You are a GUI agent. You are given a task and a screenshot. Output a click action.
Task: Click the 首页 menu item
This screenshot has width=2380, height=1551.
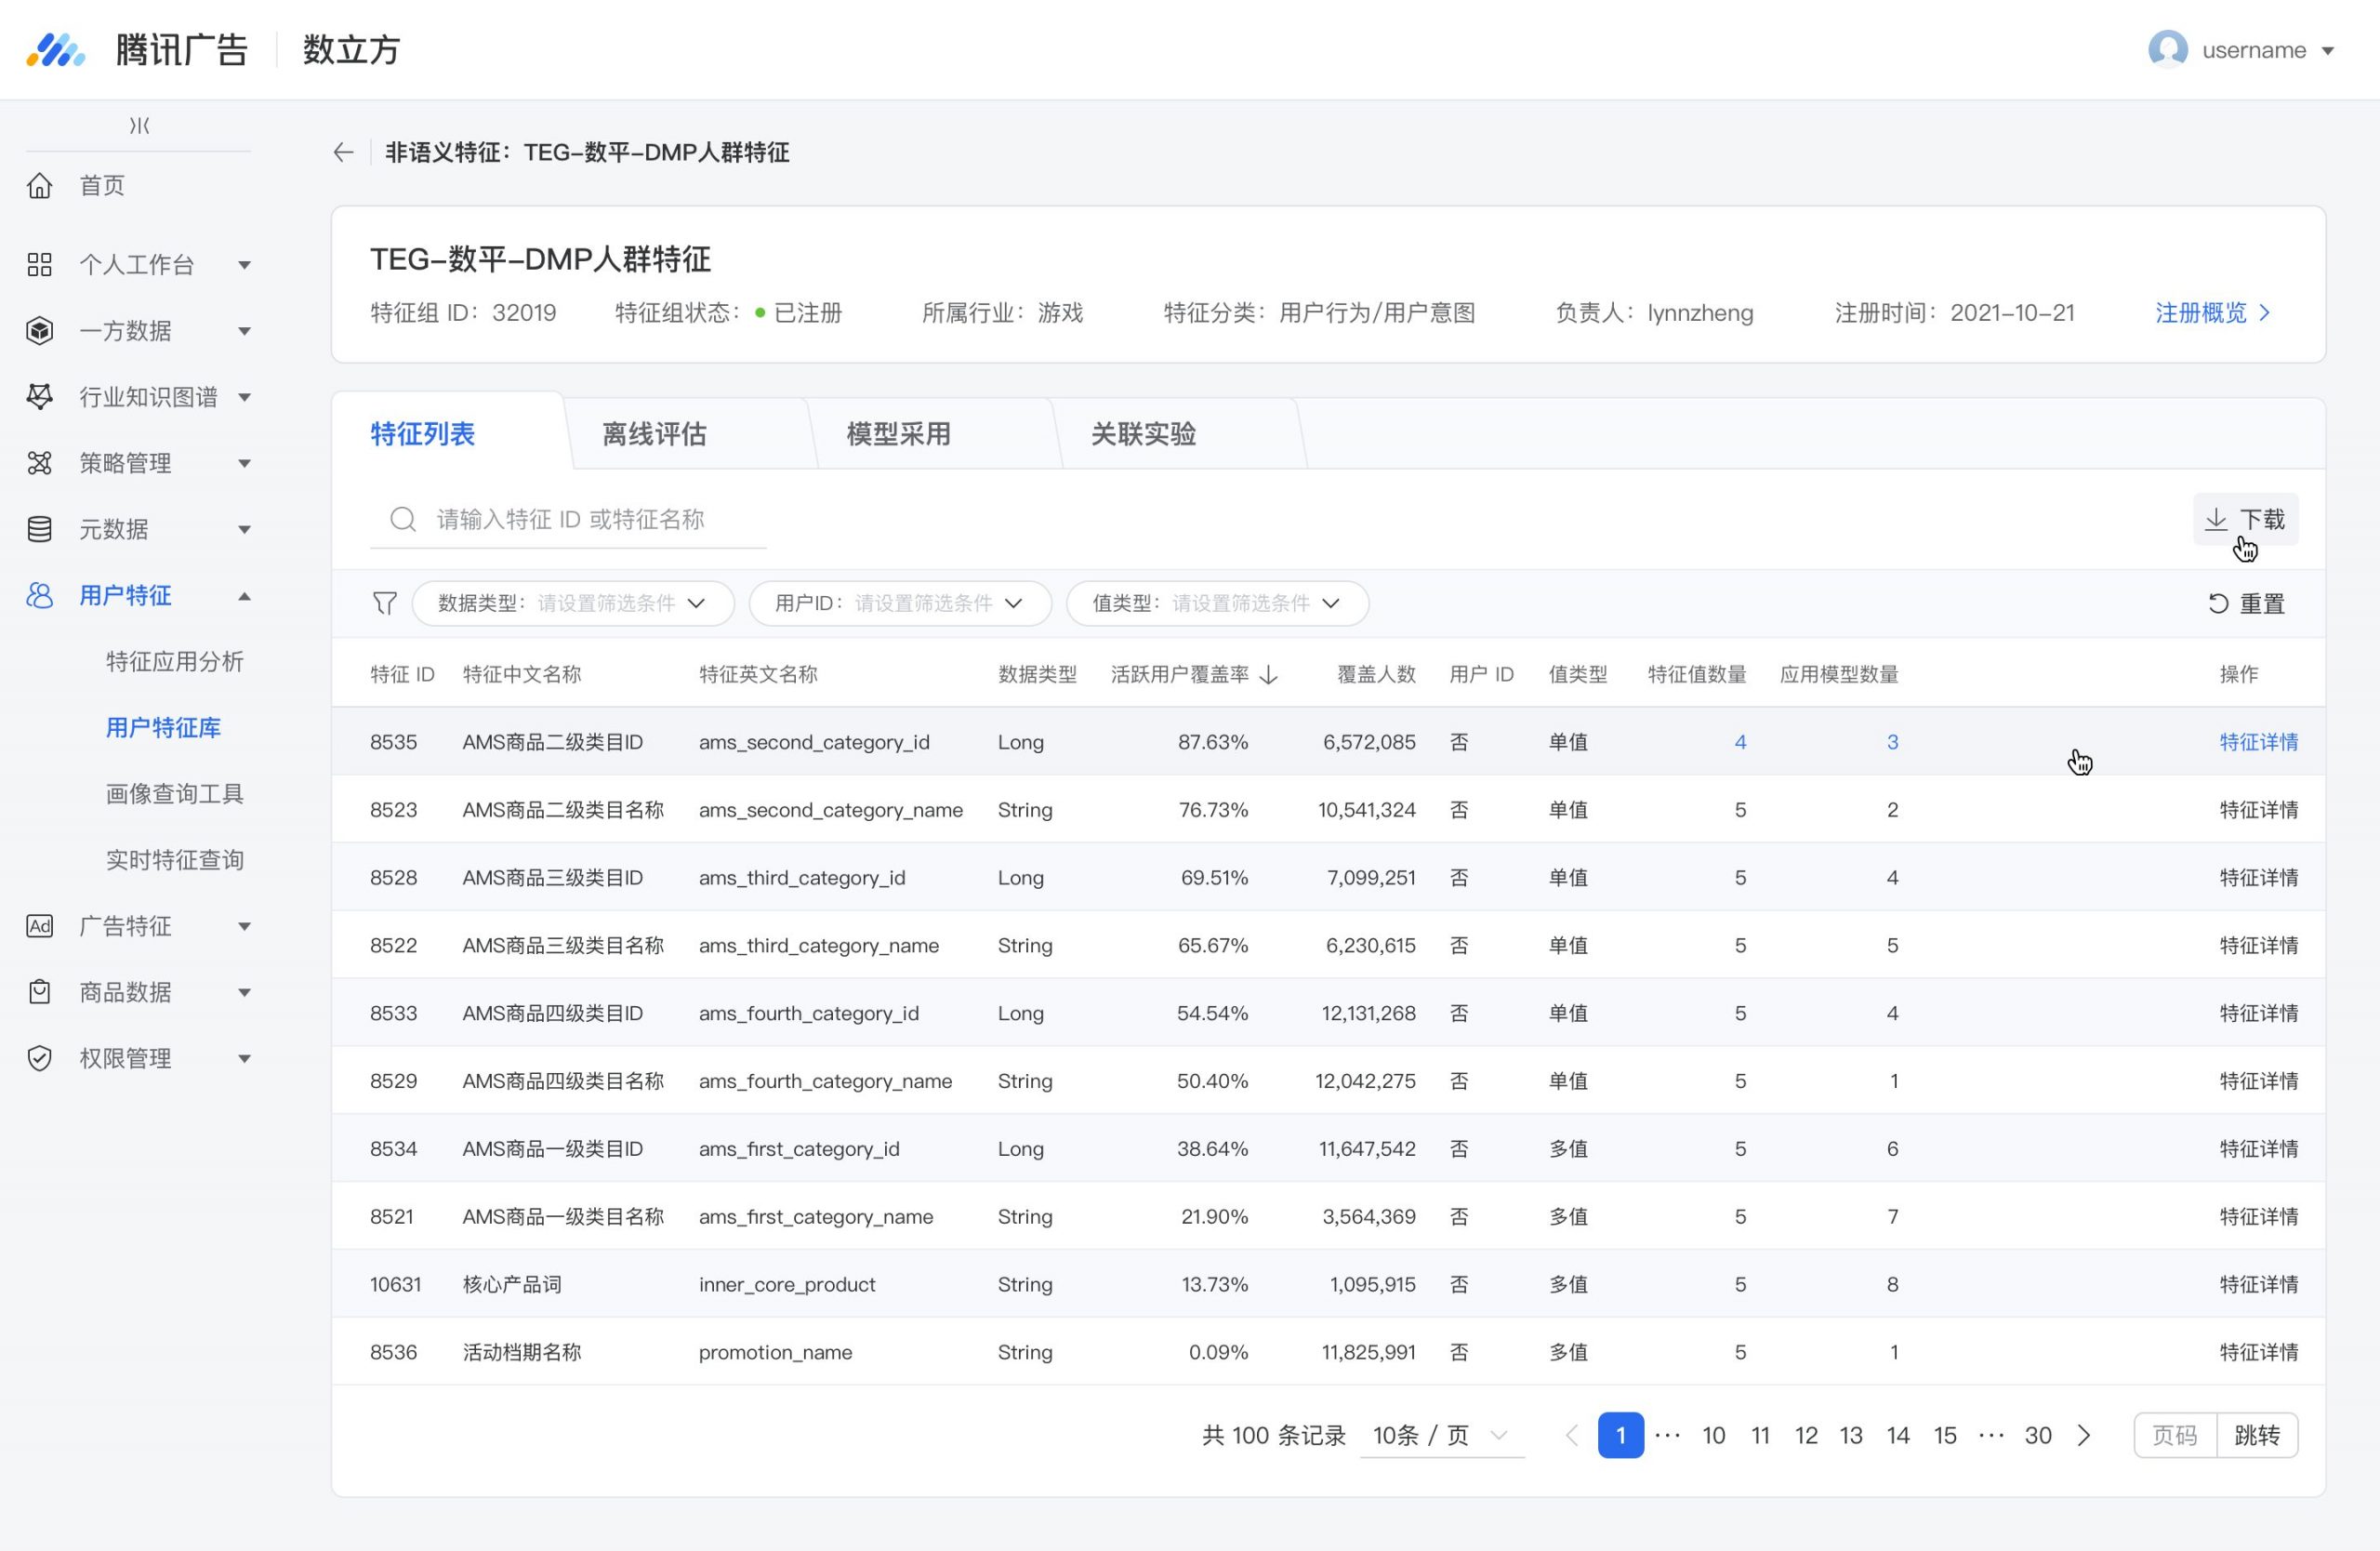pyautogui.click(x=102, y=186)
